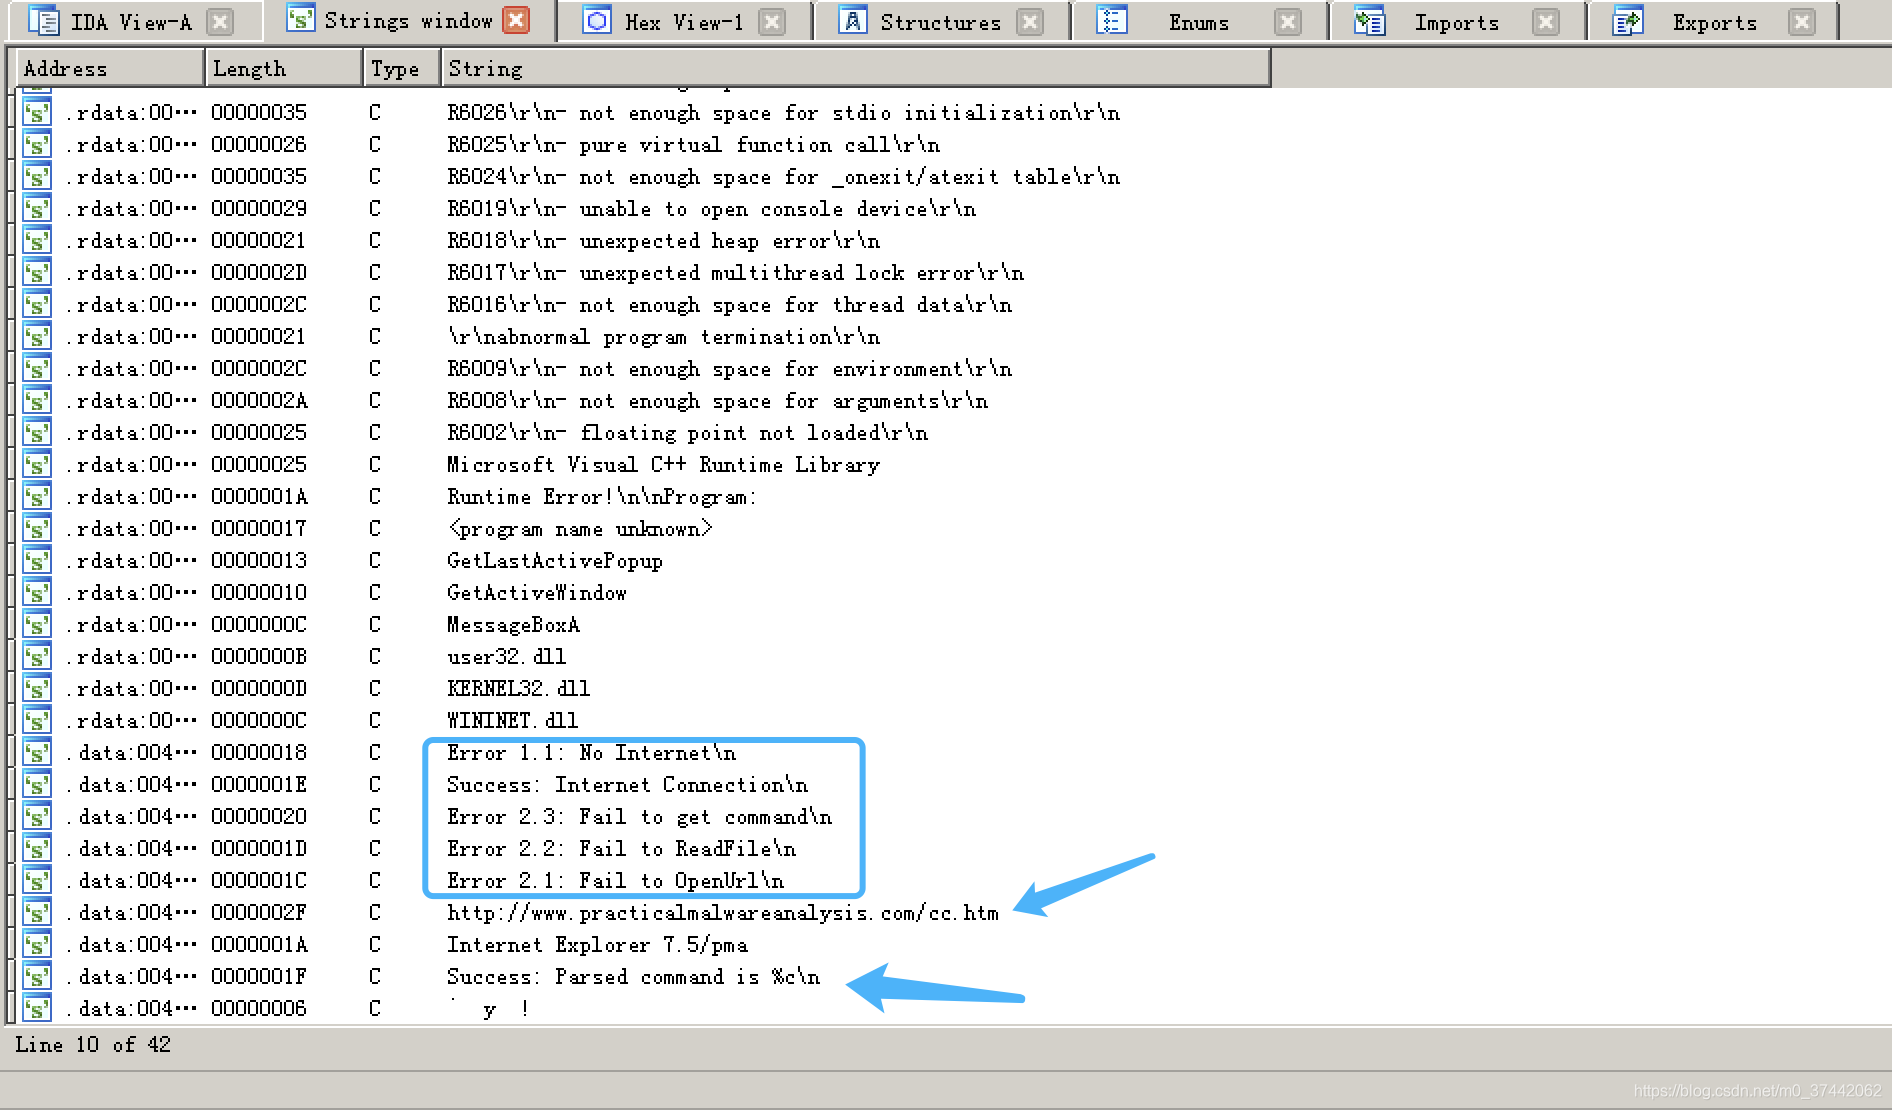
Task: Click string icon of the R6016 thread data row
Action: [x=37, y=305]
